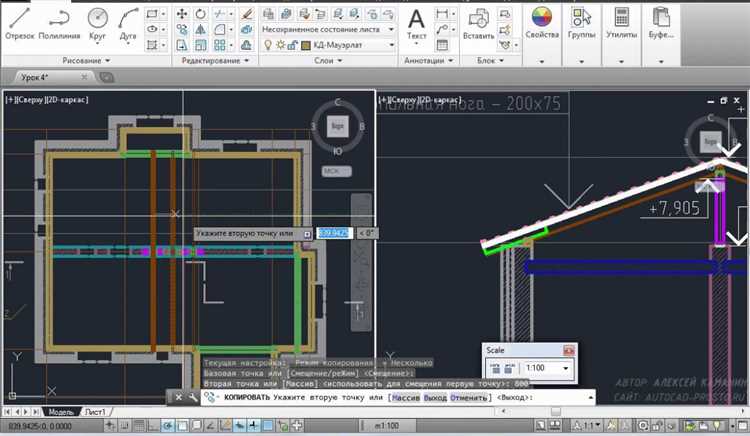Toggle the layer lock padlock icon

[x=294, y=44]
